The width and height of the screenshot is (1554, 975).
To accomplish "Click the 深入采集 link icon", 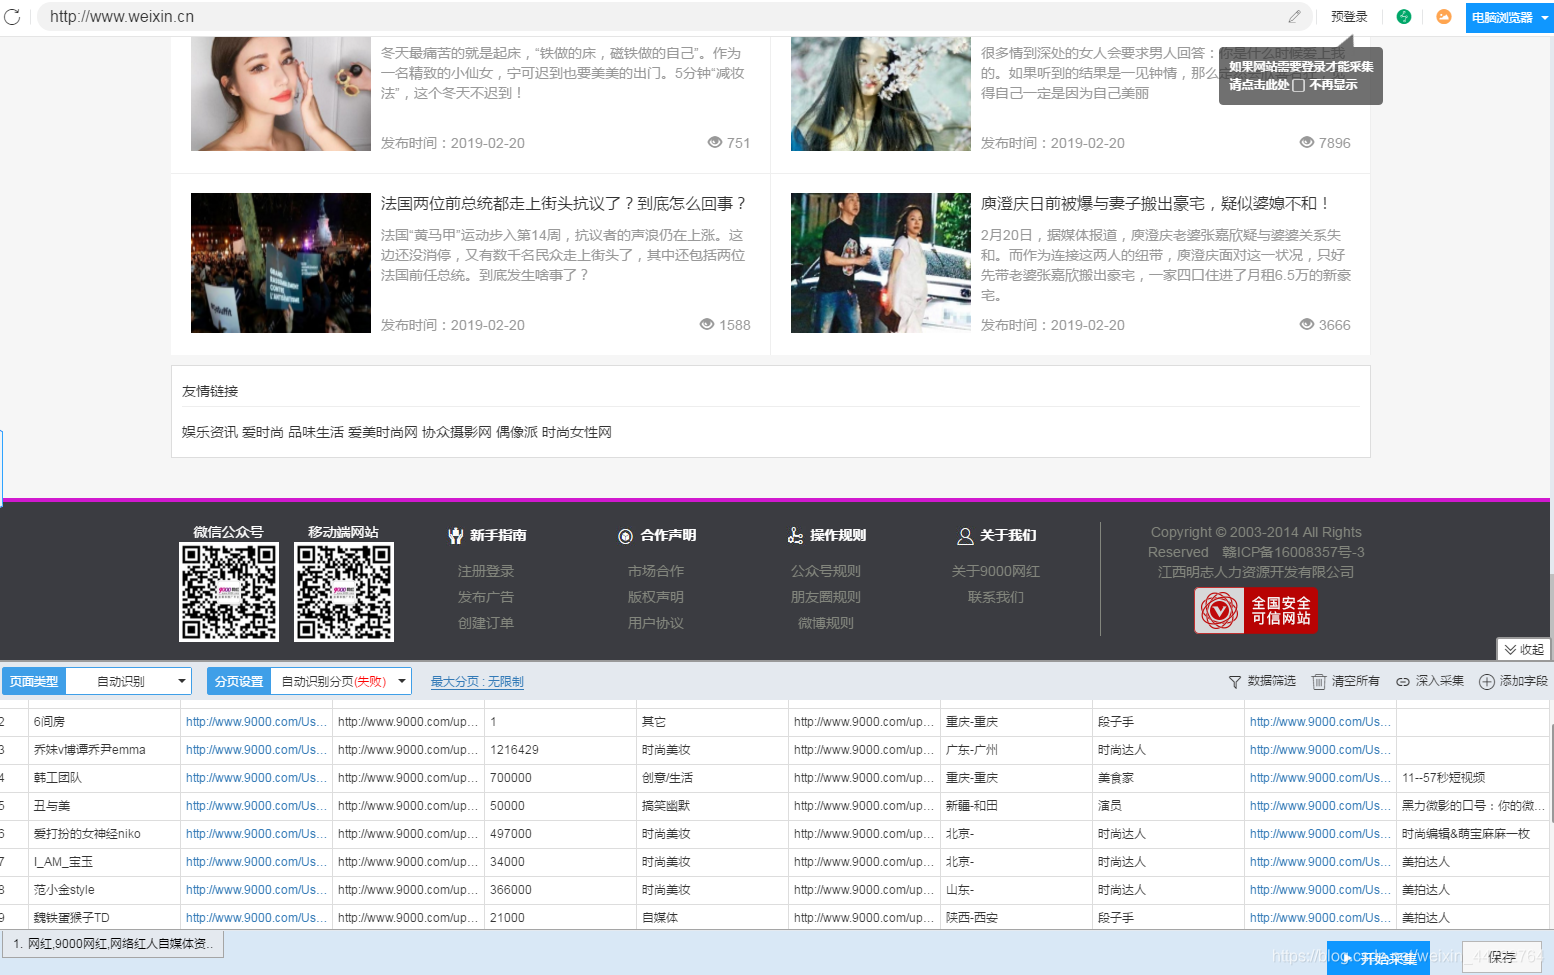I will tap(1403, 681).
